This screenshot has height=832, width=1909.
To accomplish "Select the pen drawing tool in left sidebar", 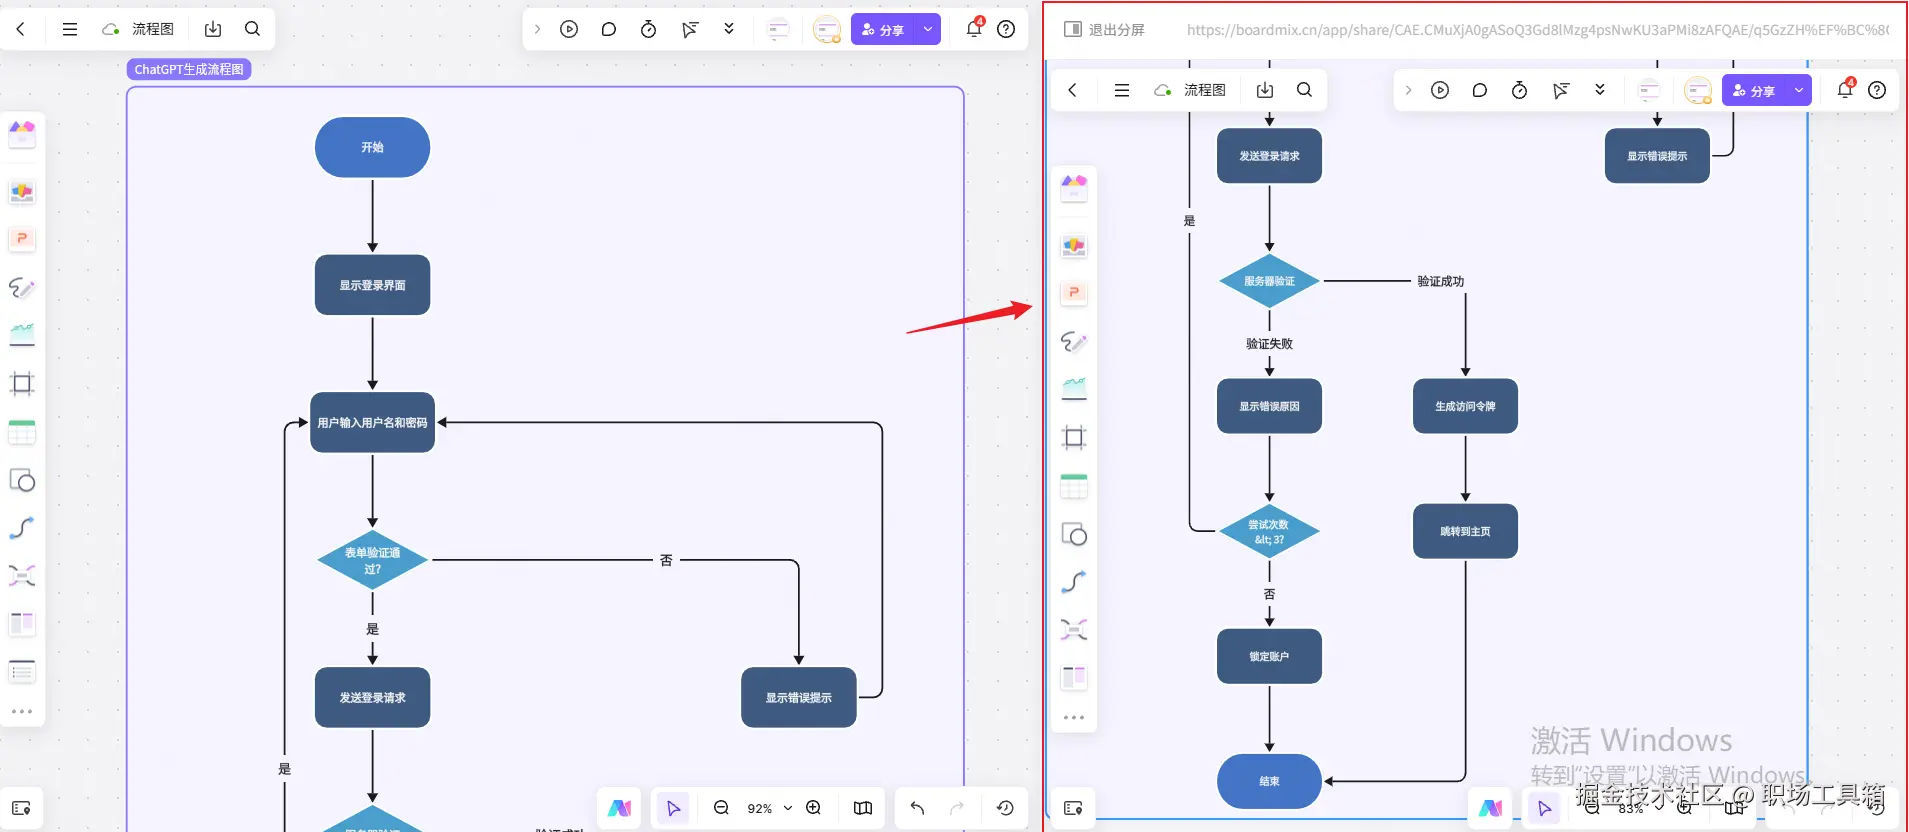I will pyautogui.click(x=22, y=288).
